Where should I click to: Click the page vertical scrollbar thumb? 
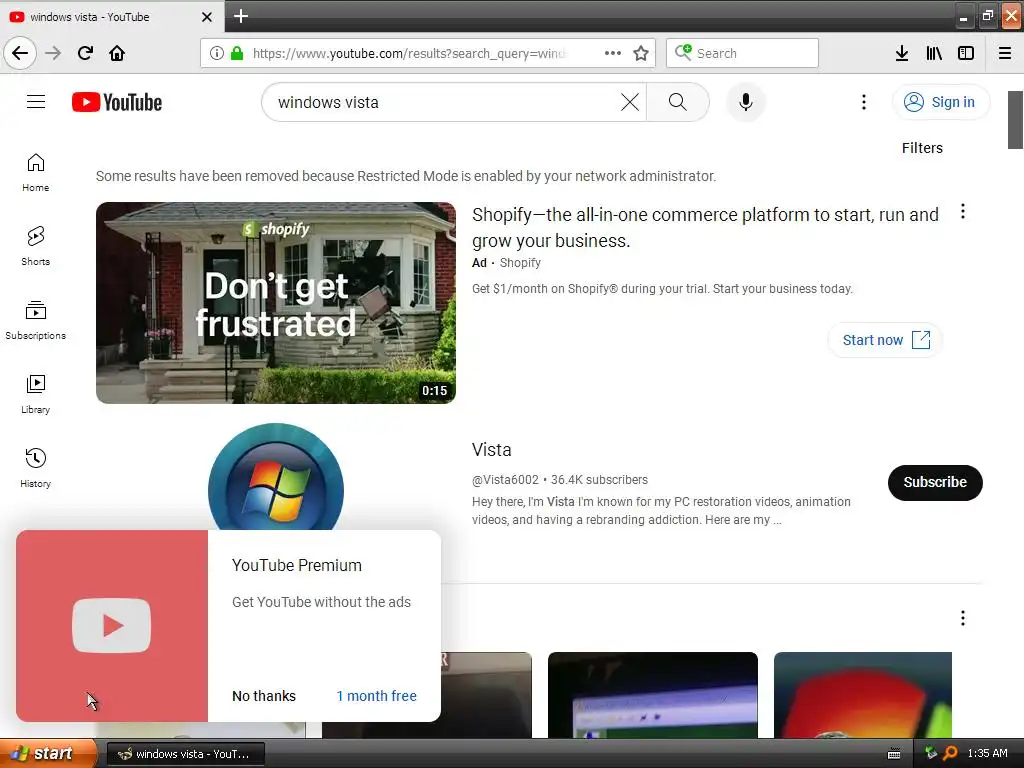[x=1015, y=120]
